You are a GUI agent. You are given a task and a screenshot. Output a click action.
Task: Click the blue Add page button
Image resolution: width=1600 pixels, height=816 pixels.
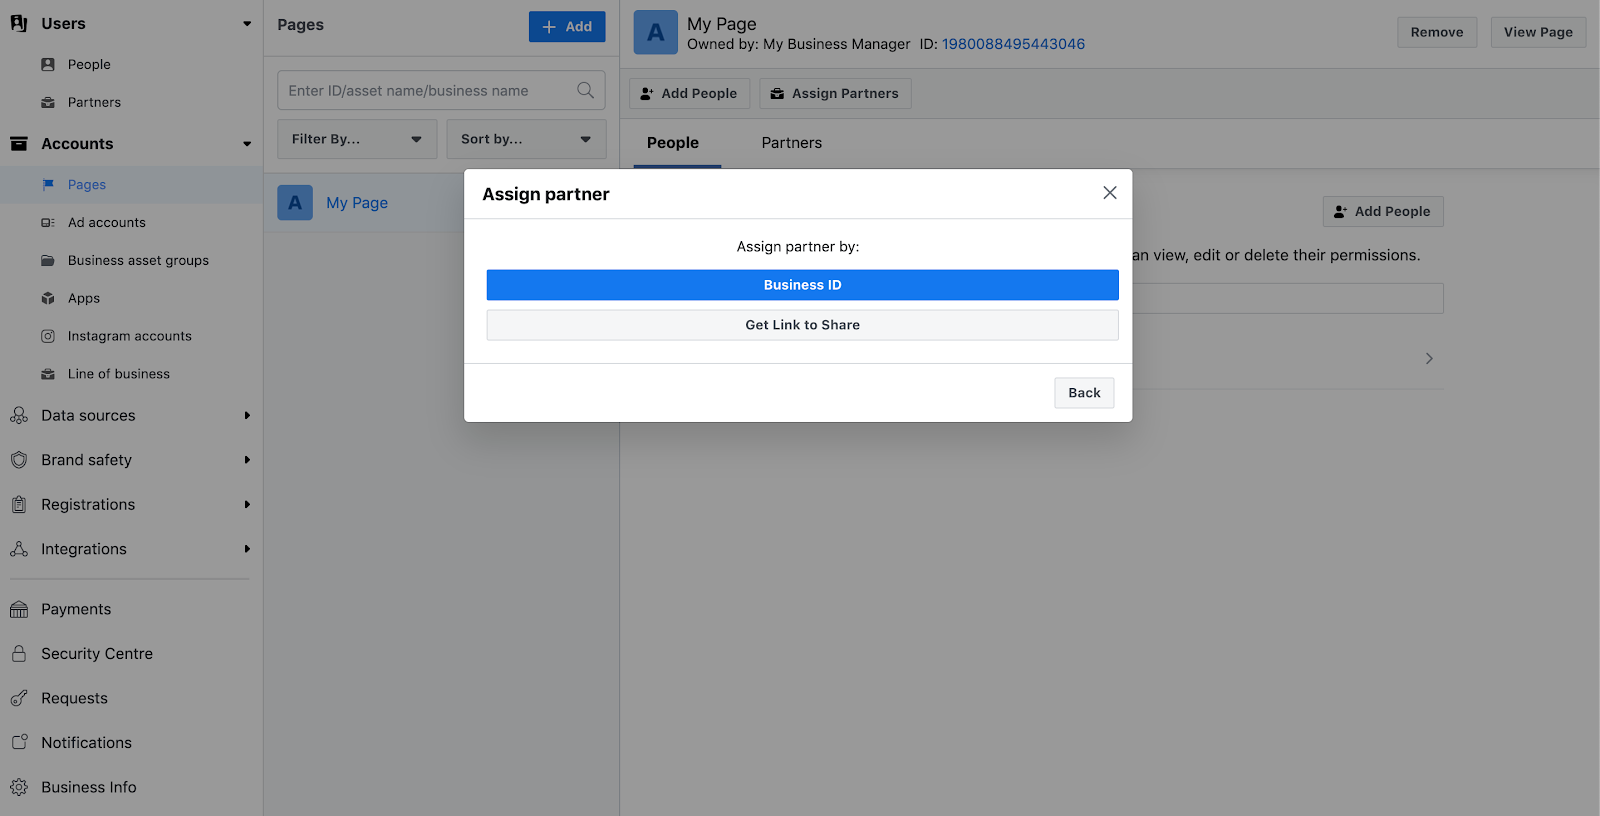(567, 27)
